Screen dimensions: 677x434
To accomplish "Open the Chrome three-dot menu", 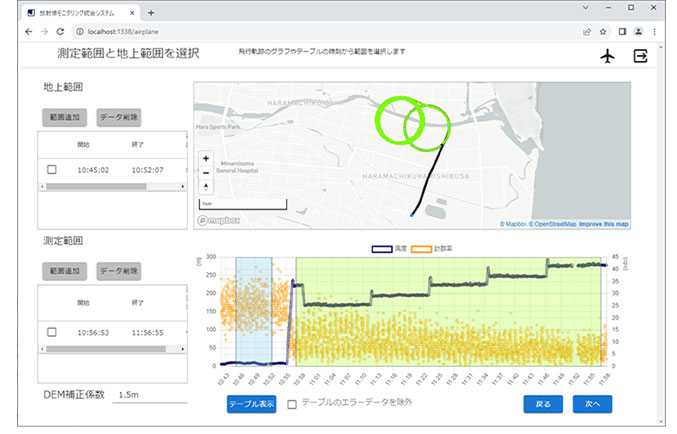I will [655, 32].
